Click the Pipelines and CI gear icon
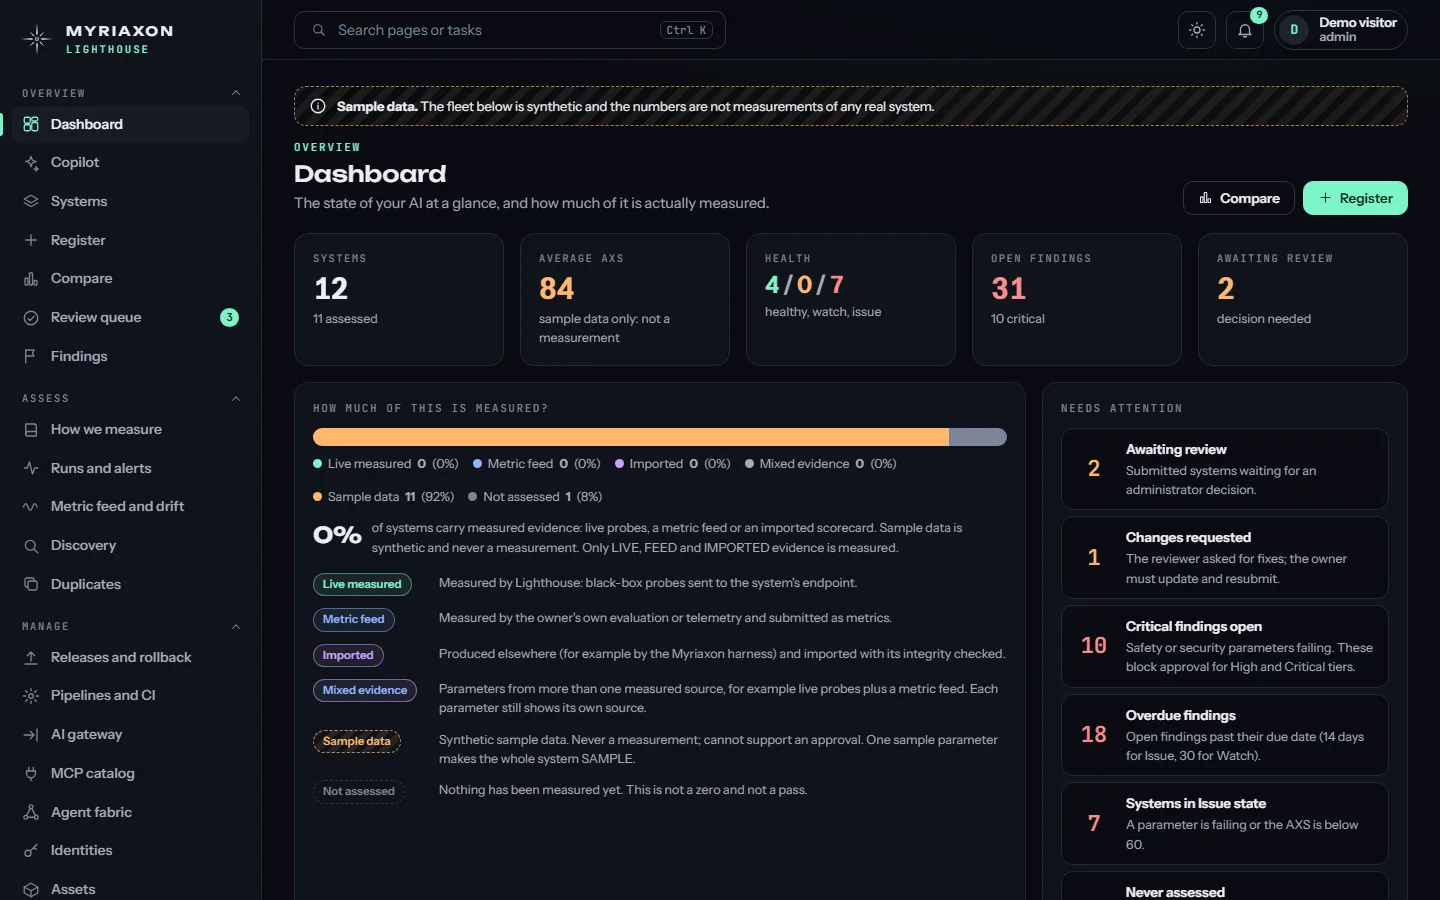 coord(31,696)
